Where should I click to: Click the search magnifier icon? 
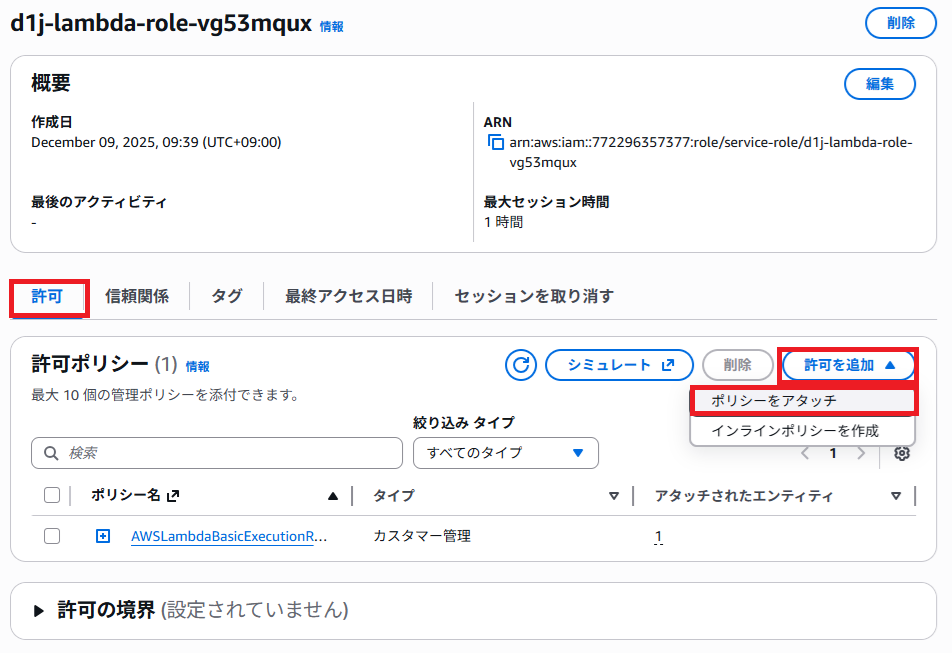[x=51, y=453]
